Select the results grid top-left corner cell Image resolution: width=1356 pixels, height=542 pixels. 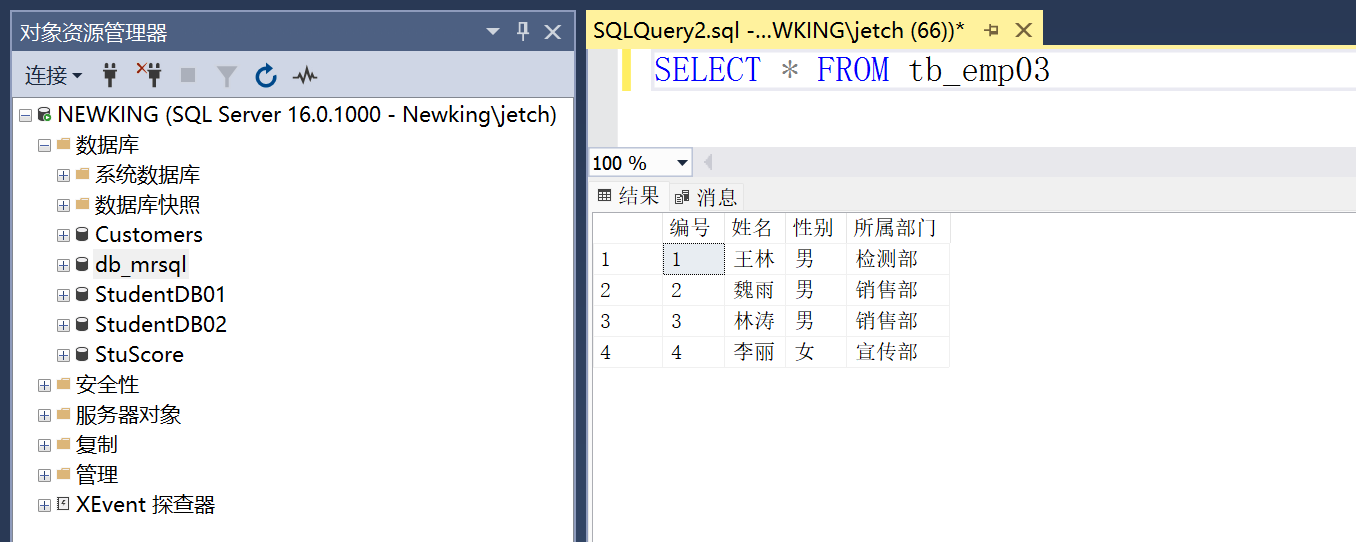pos(628,228)
